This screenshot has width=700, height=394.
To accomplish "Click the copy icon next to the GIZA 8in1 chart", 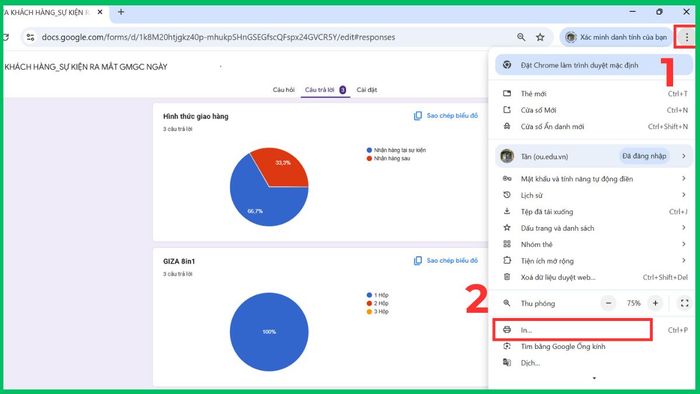I will tap(417, 261).
